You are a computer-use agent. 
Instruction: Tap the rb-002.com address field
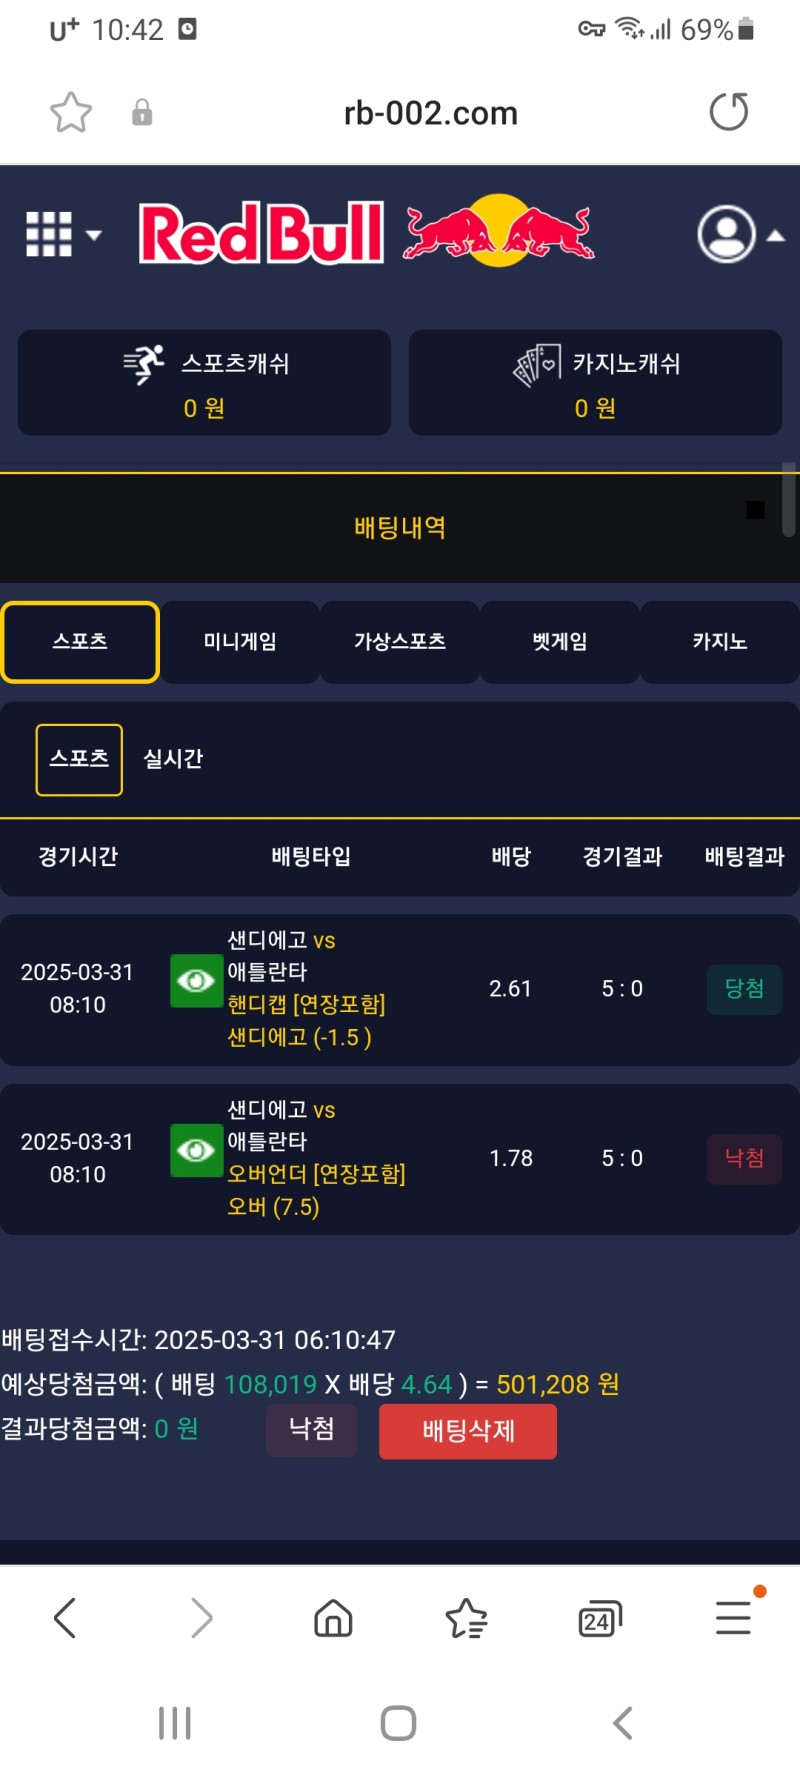coord(430,113)
